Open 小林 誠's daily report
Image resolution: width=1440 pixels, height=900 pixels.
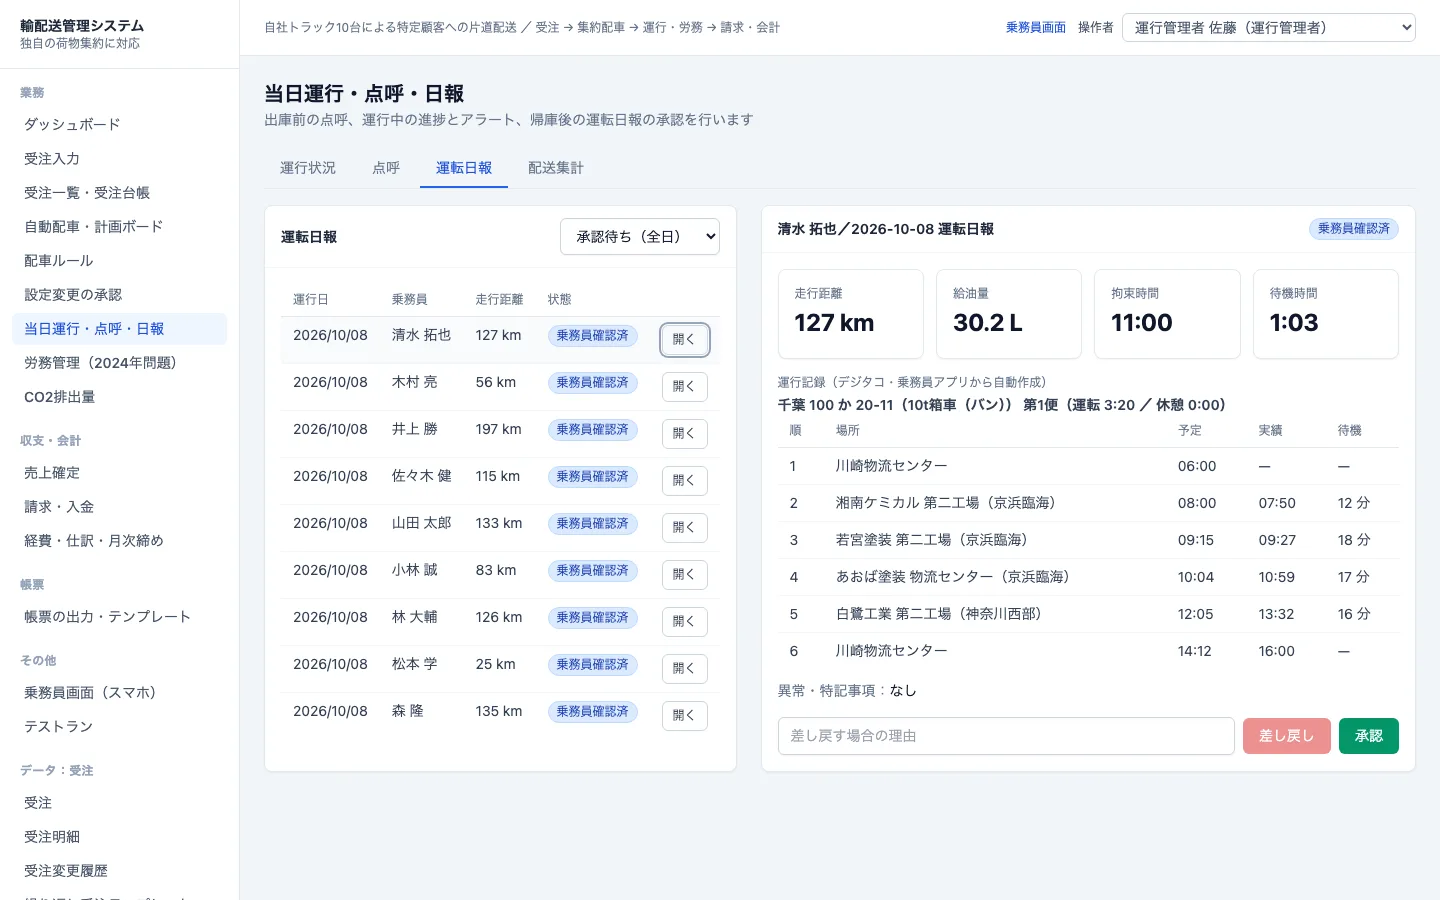coord(685,575)
